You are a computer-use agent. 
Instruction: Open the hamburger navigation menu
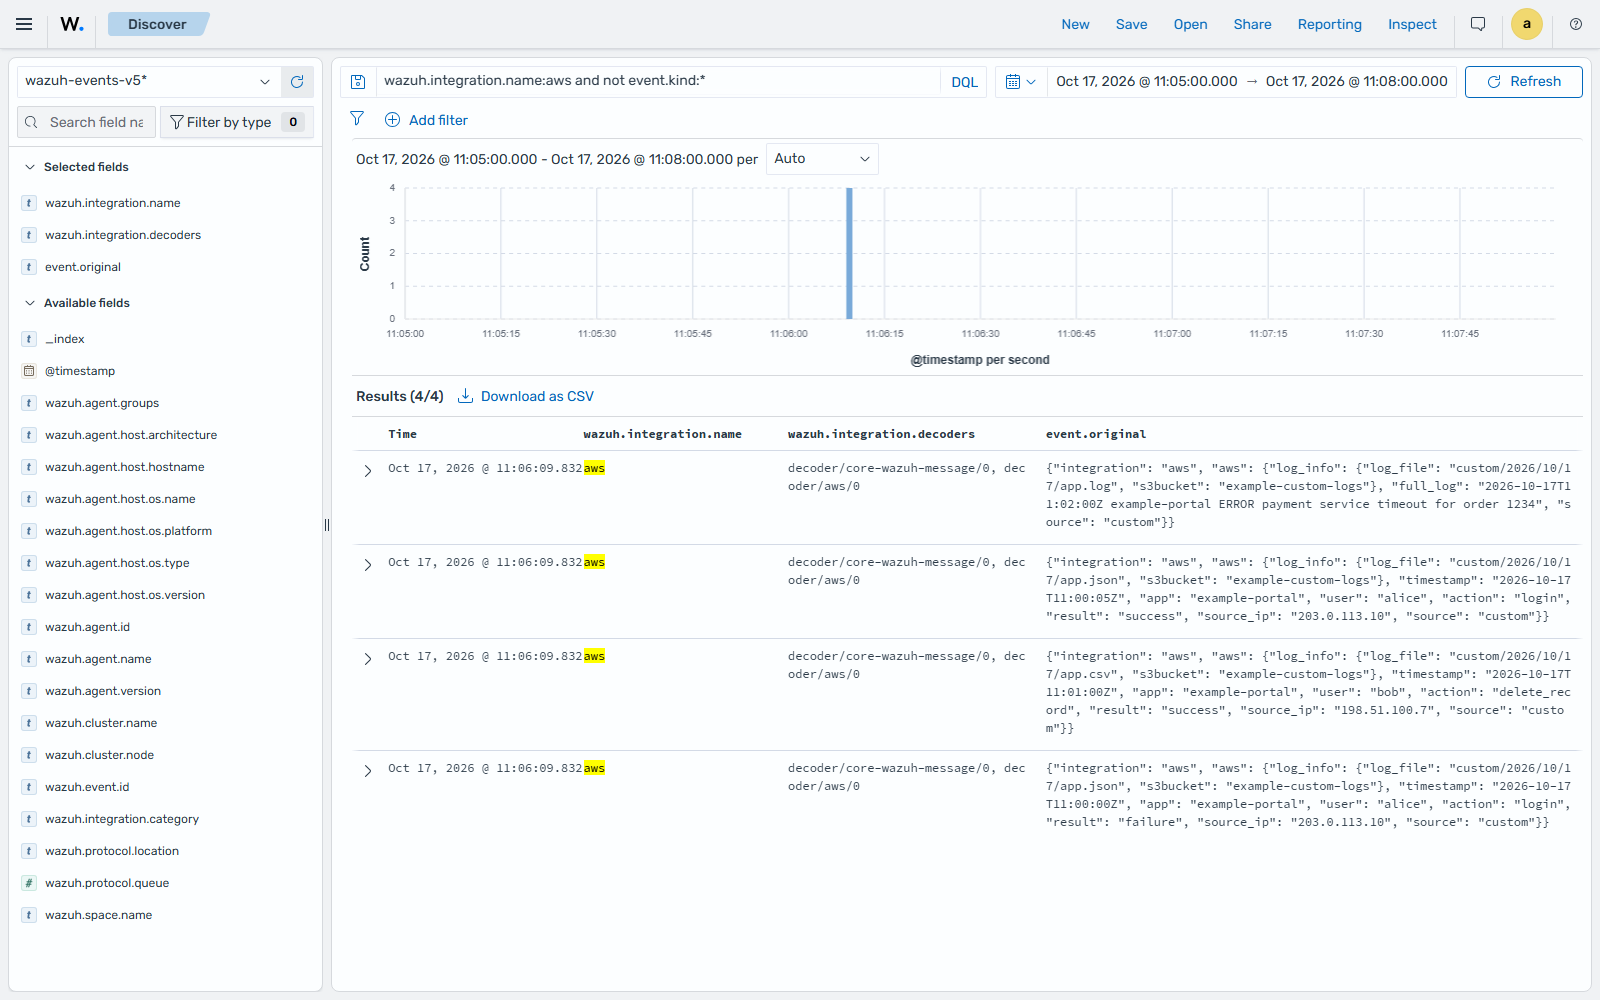(24, 24)
